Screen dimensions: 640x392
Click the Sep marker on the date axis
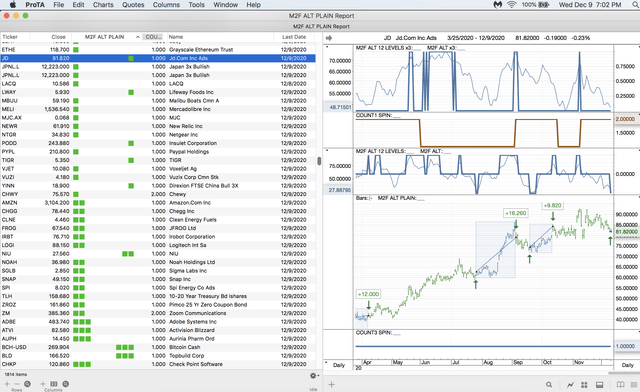tap(518, 362)
